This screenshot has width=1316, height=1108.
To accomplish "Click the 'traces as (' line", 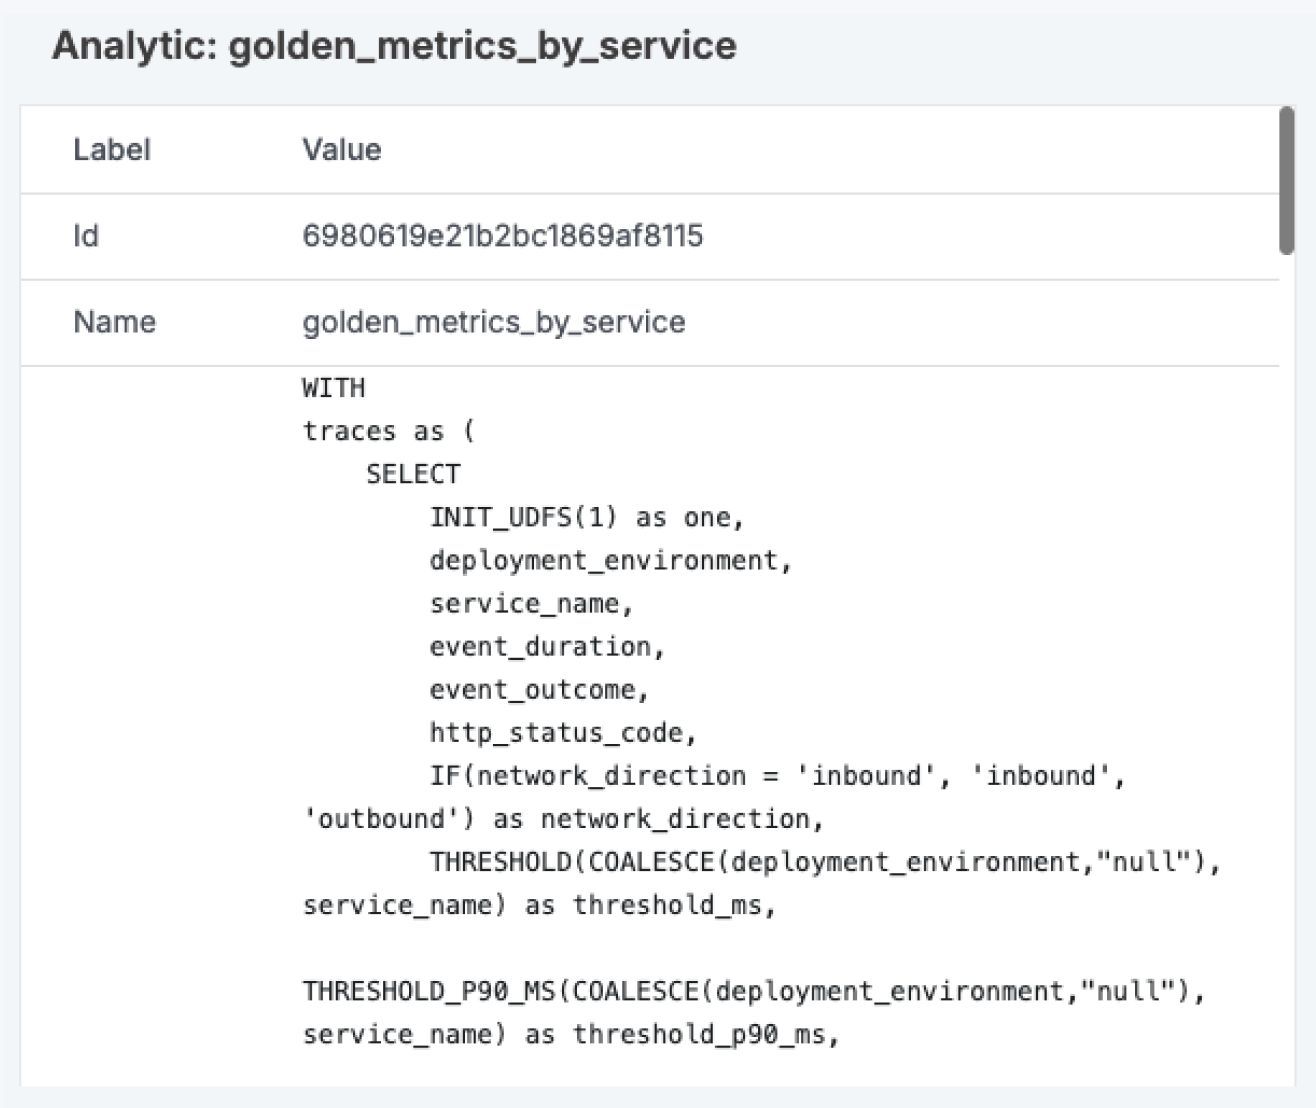I will (x=389, y=431).
